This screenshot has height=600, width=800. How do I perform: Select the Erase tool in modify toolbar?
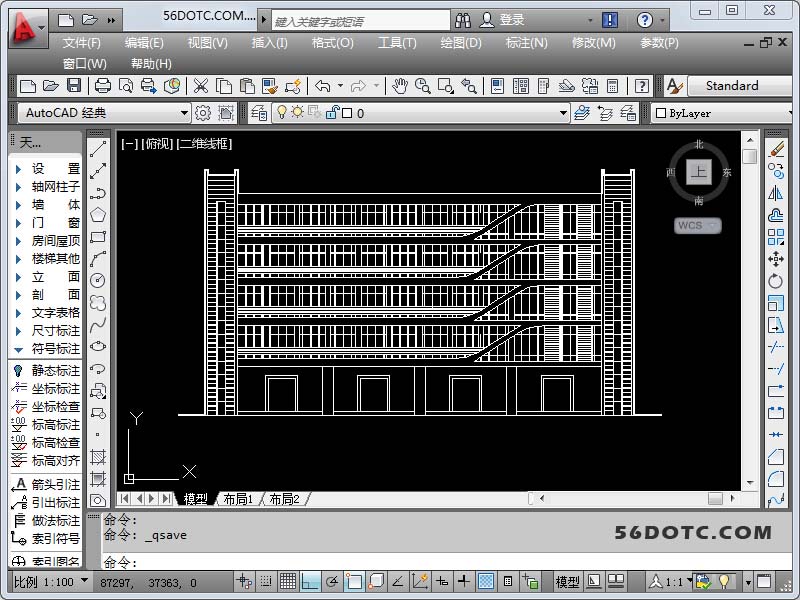[x=776, y=149]
